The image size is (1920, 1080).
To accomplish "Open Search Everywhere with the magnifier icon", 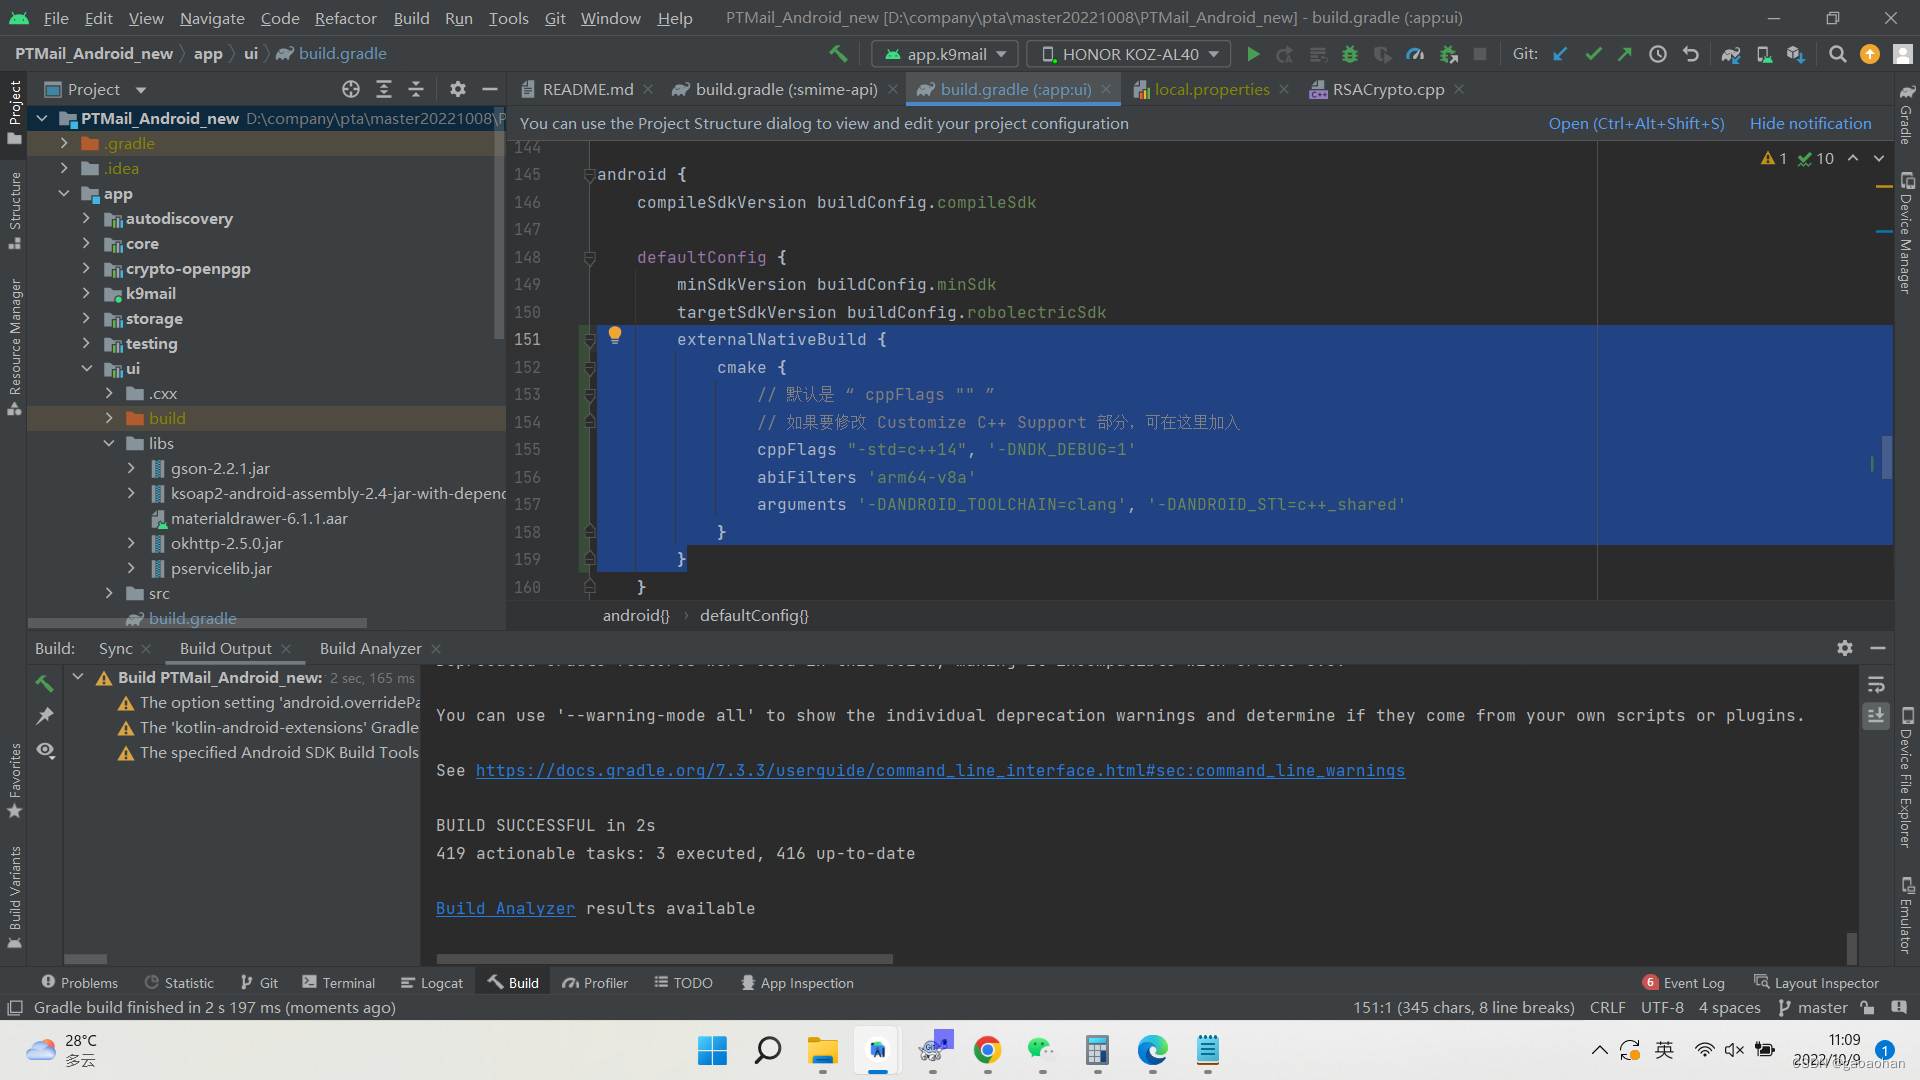I will click(1837, 54).
